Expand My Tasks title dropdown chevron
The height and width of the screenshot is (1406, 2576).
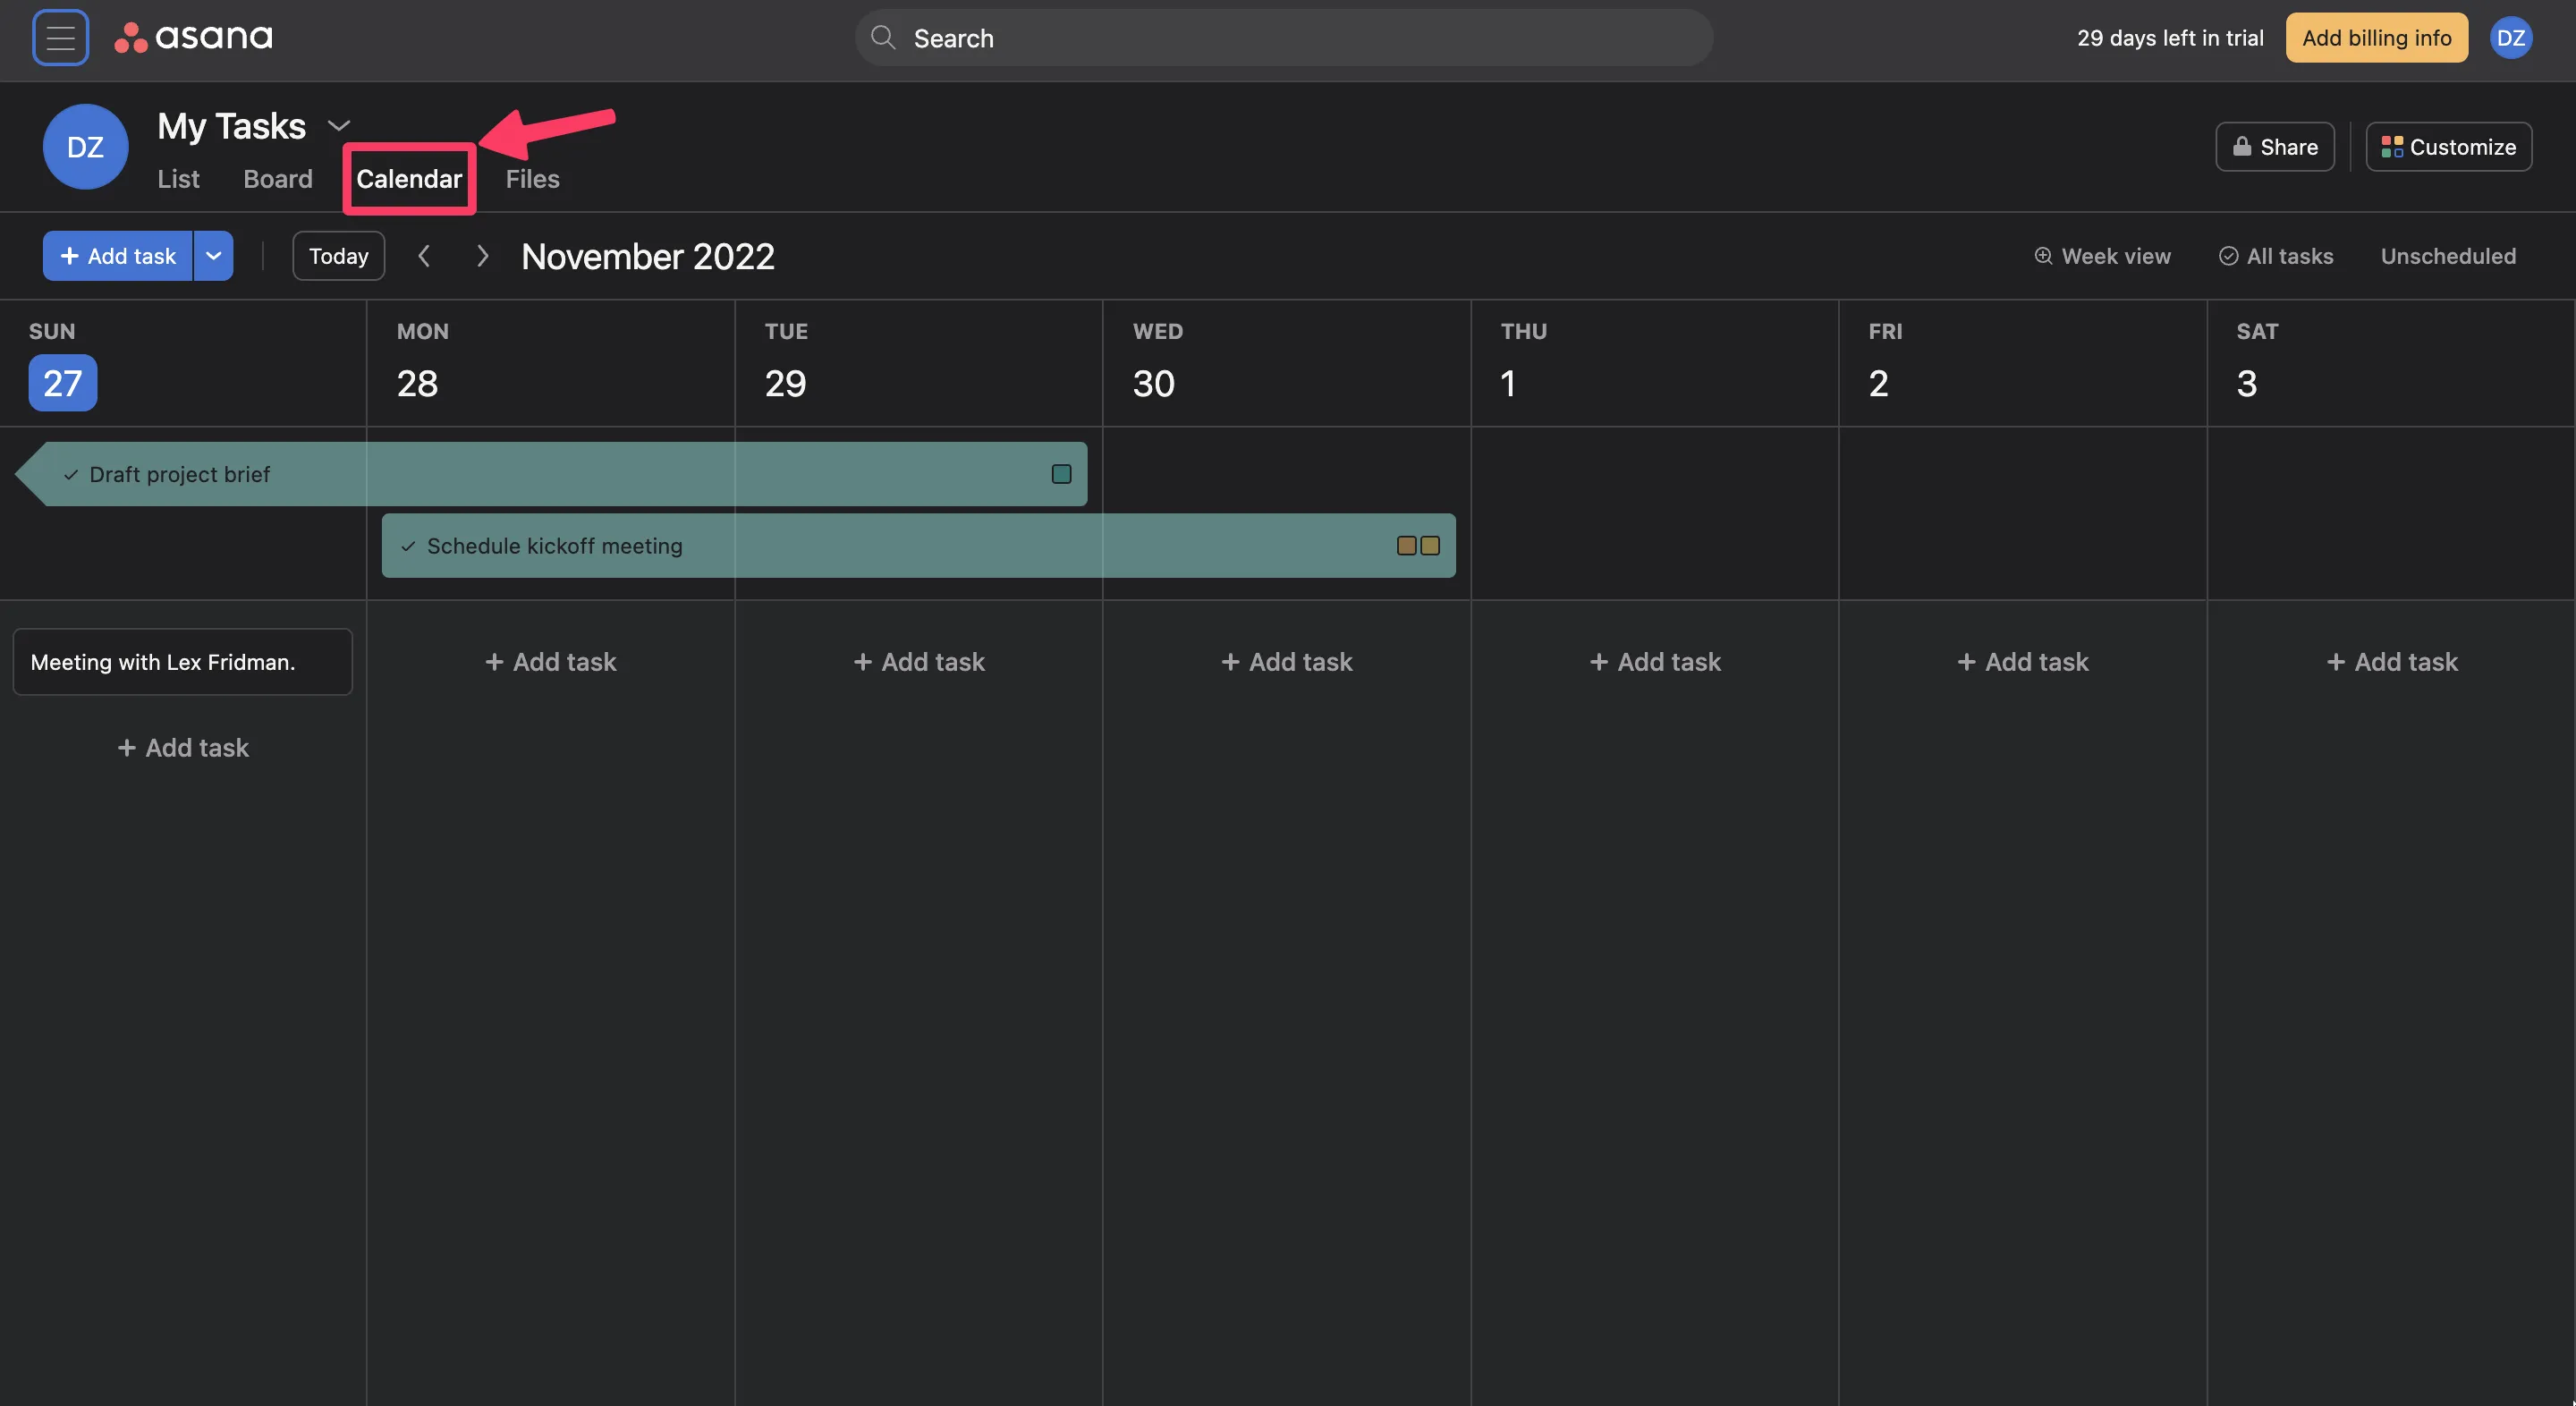(x=339, y=126)
